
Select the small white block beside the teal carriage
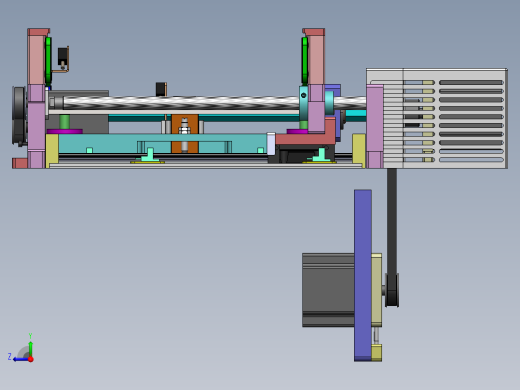coord(271,144)
